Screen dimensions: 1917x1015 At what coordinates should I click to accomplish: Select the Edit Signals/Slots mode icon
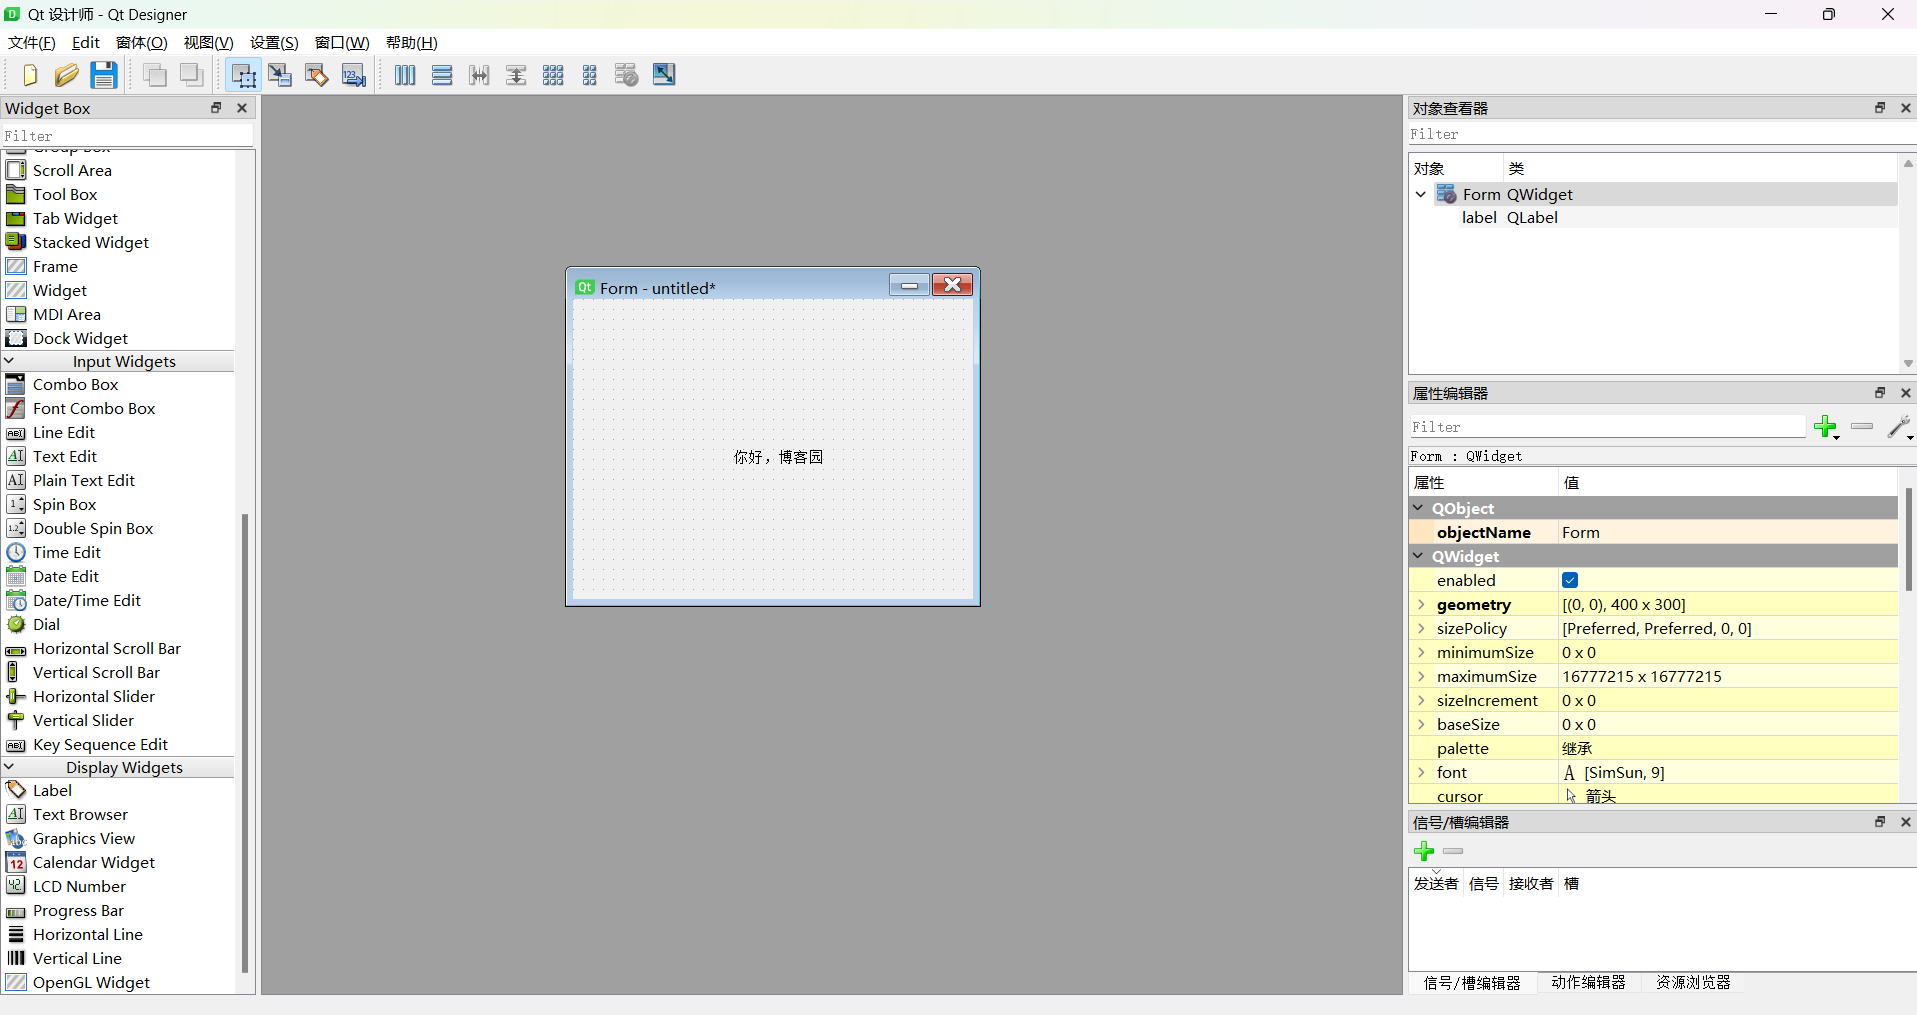pyautogui.click(x=280, y=75)
